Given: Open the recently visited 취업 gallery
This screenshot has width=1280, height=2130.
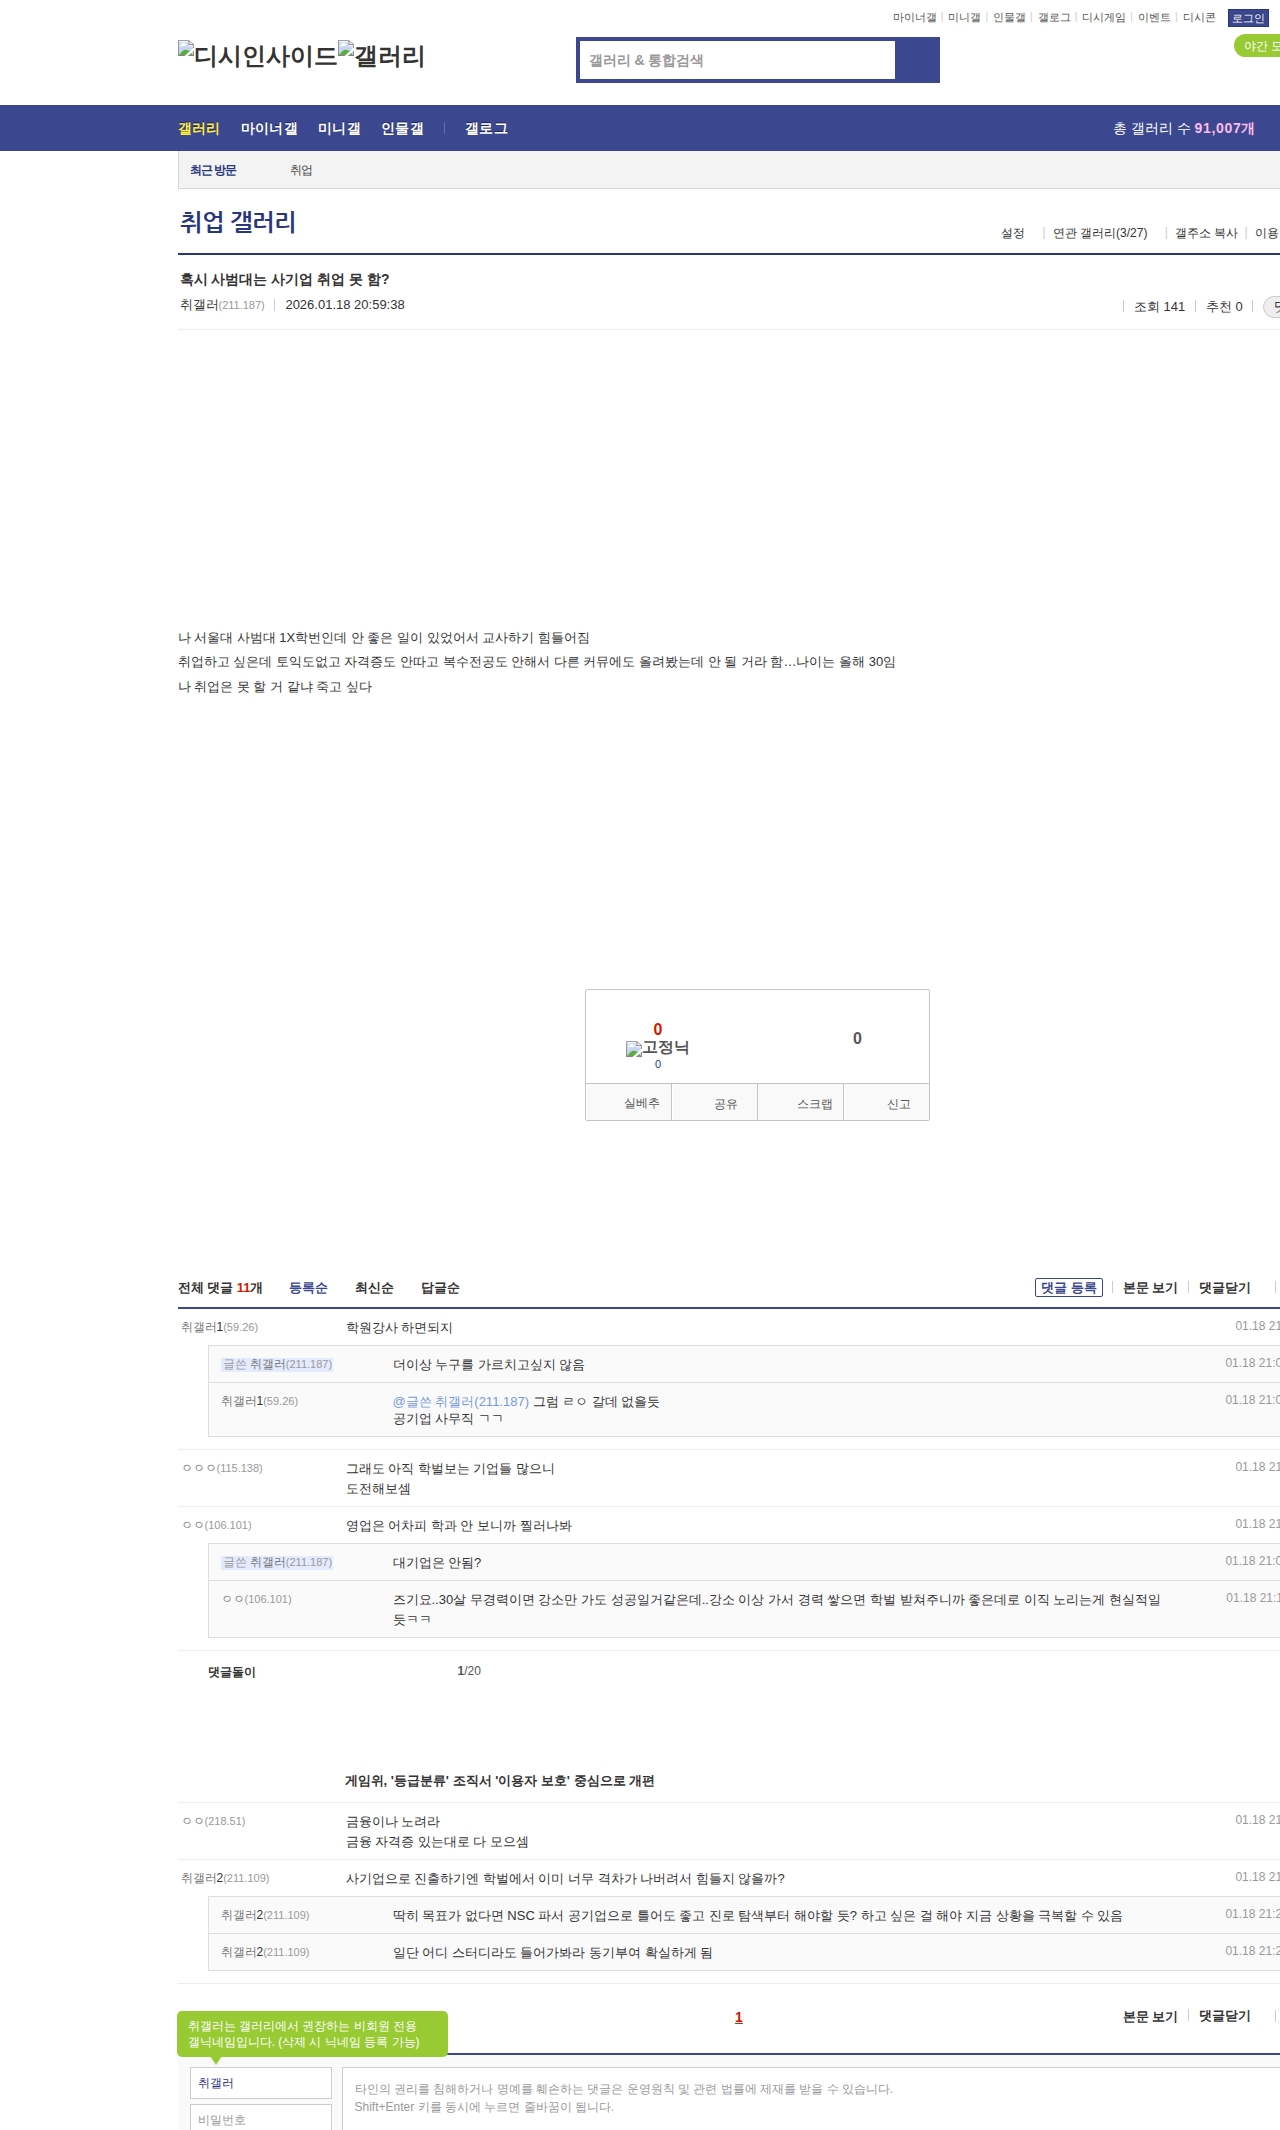Looking at the screenshot, I should [x=301, y=170].
